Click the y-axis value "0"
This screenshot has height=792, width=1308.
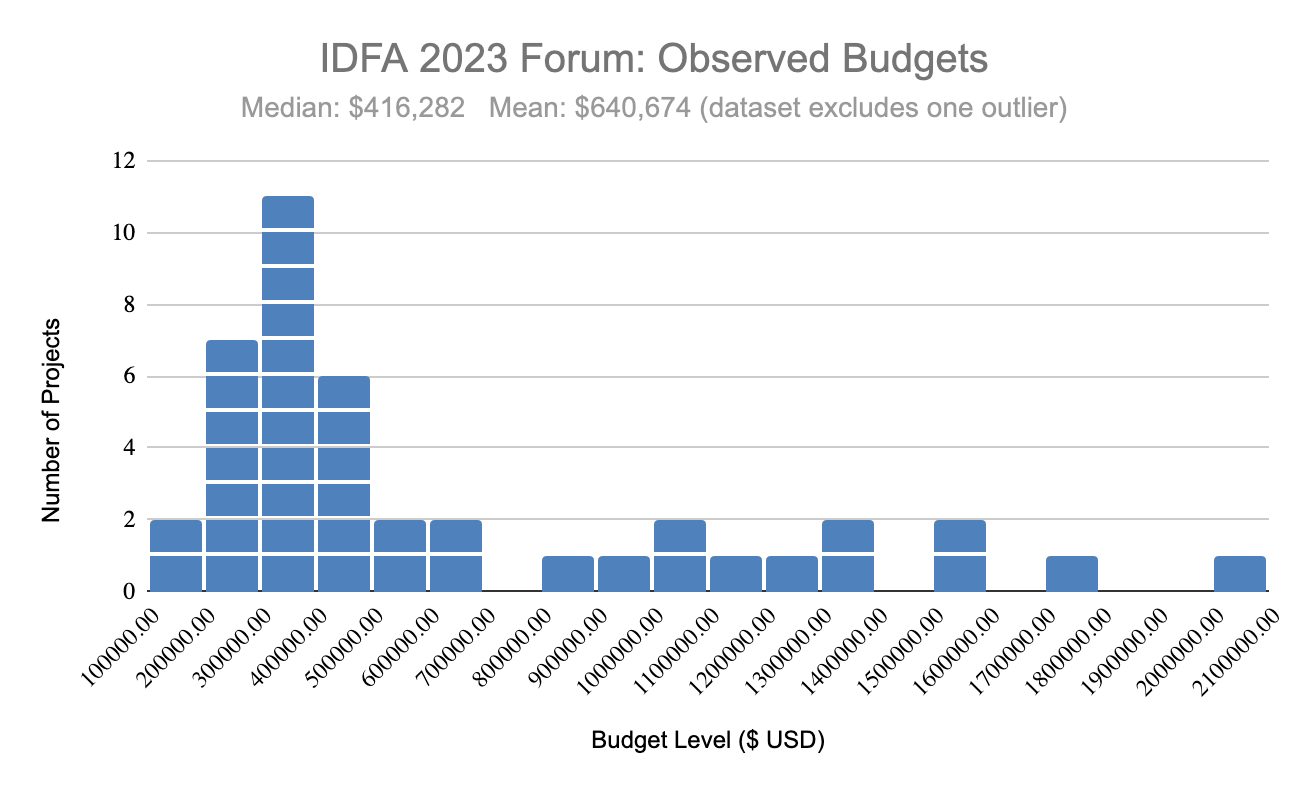pos(129,592)
